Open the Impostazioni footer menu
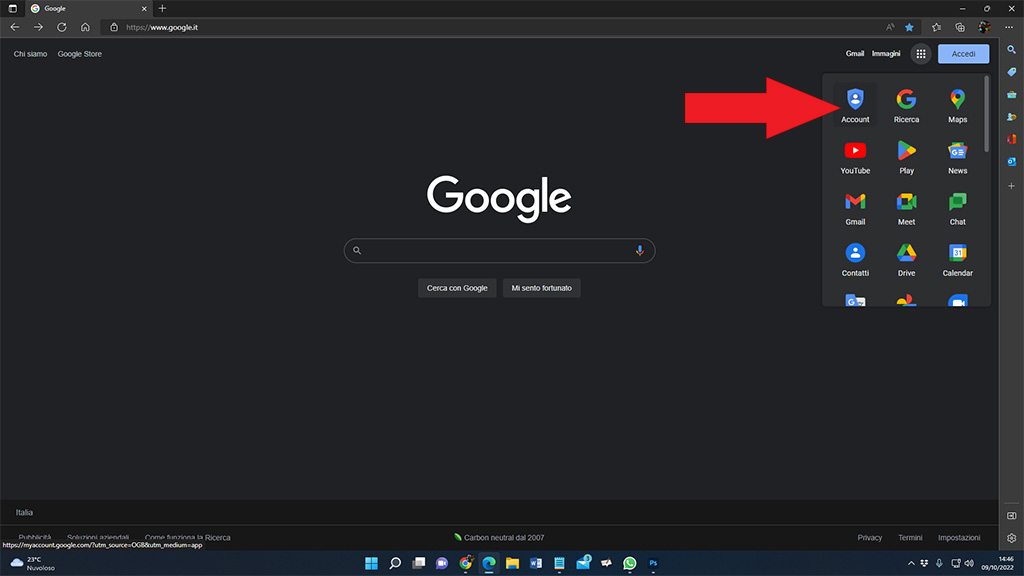 [x=959, y=537]
